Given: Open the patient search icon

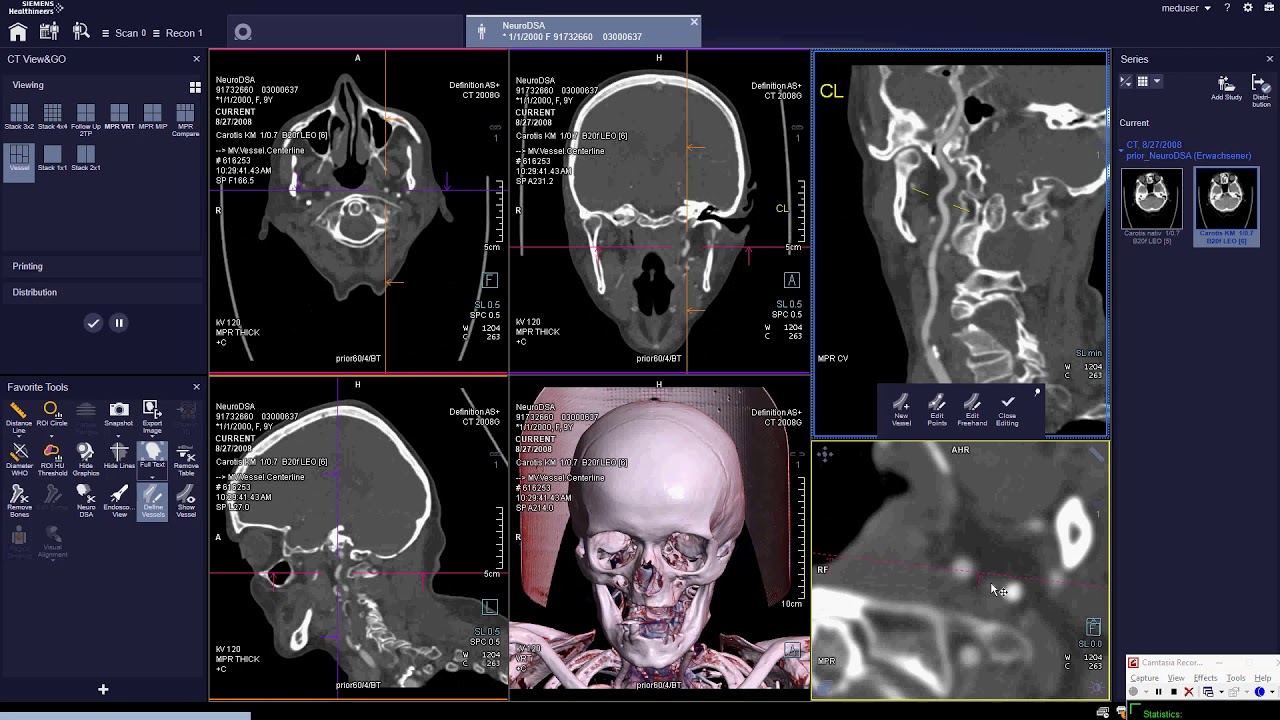Looking at the screenshot, I should 81,33.
